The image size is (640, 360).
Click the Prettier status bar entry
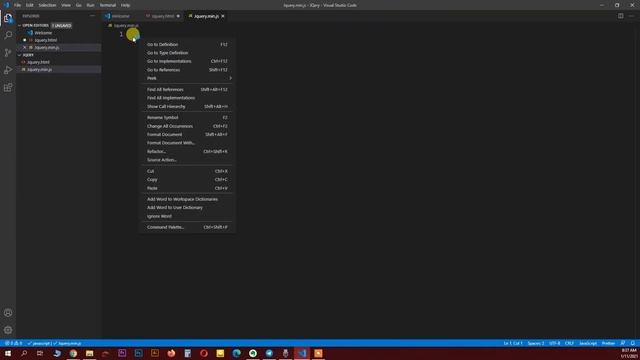(608, 343)
